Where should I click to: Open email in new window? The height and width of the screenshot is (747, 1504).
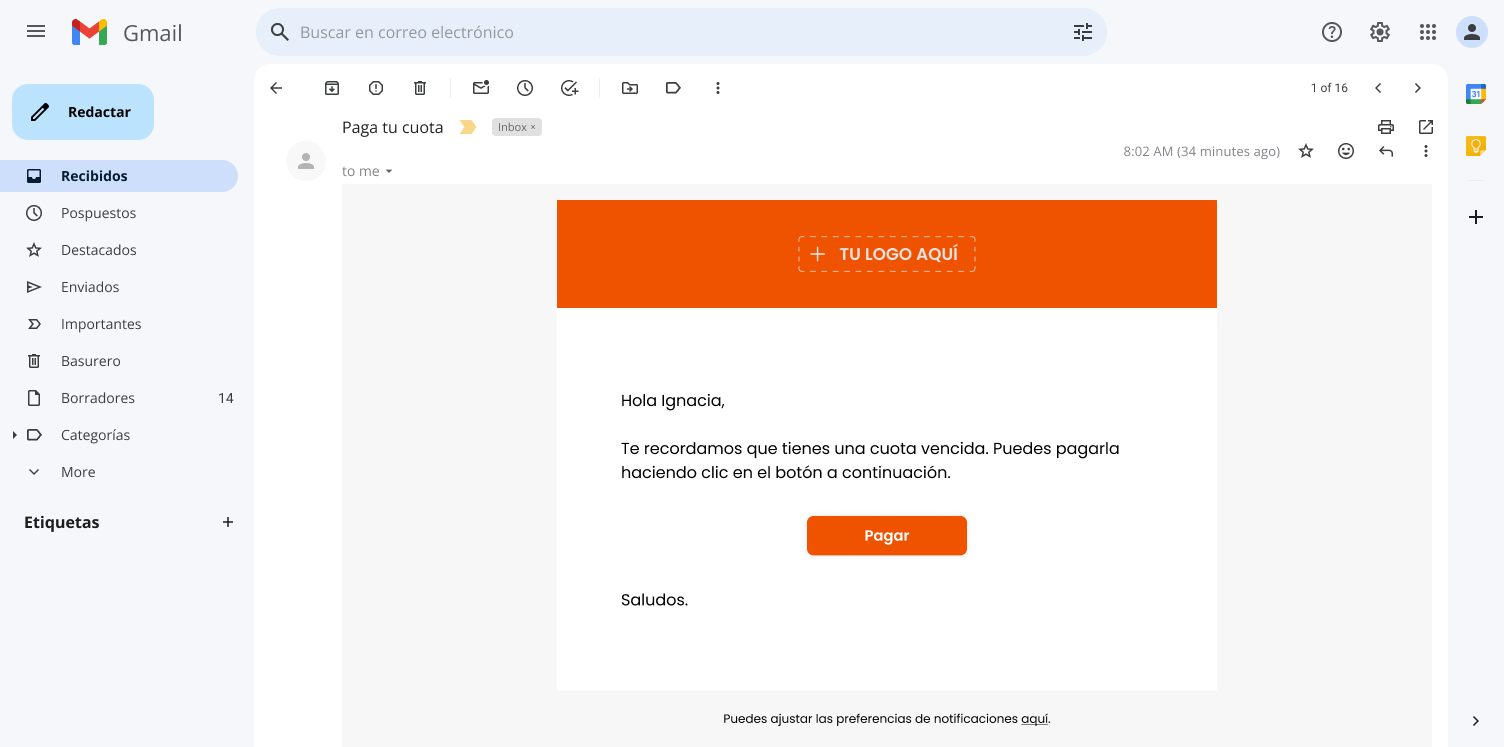coord(1426,127)
